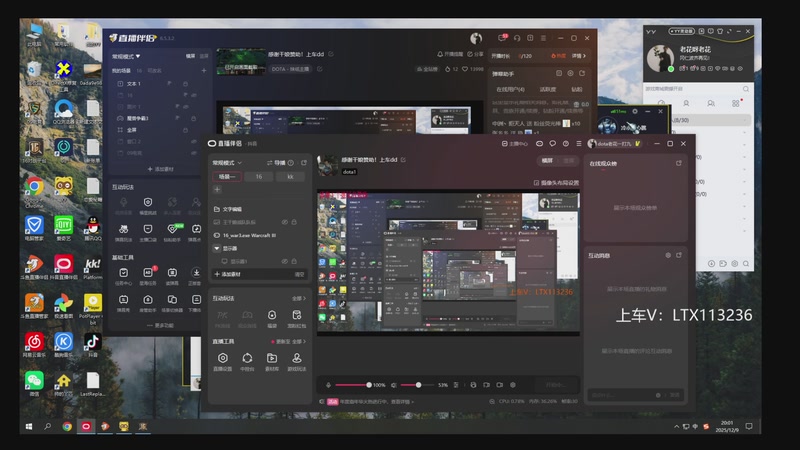Open 游戏玩法 tool in front window
The height and width of the screenshot is (450, 800).
coord(296,361)
